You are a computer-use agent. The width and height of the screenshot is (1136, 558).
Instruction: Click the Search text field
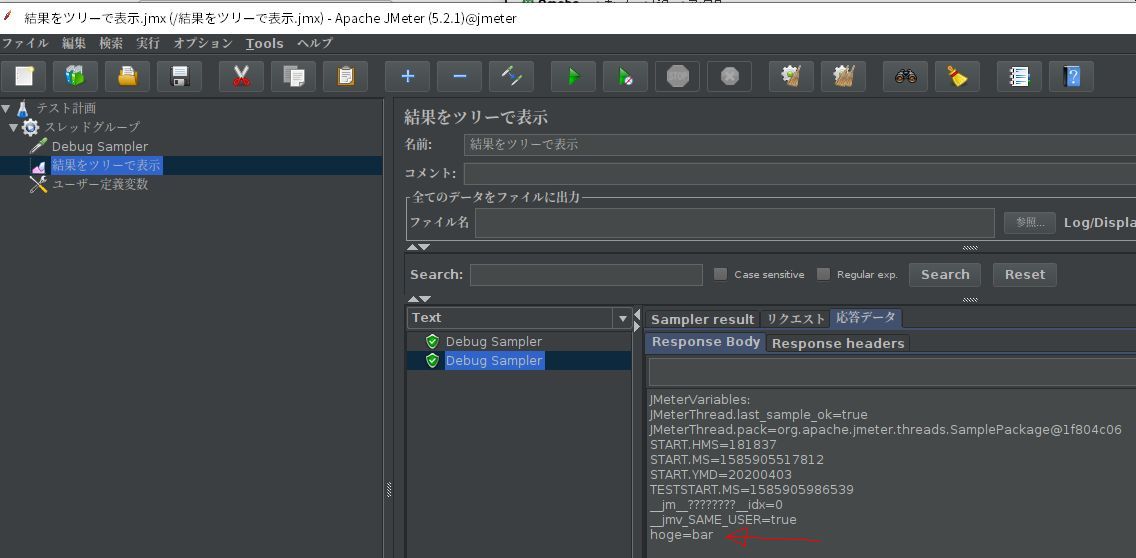586,275
